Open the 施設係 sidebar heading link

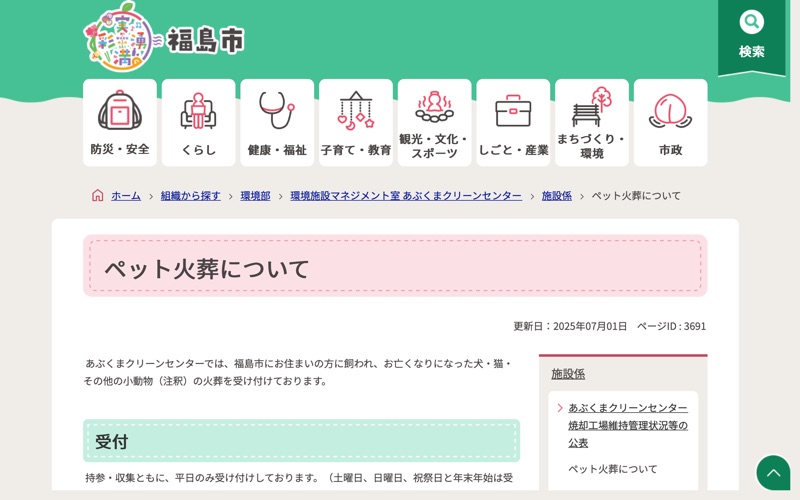[568, 374]
